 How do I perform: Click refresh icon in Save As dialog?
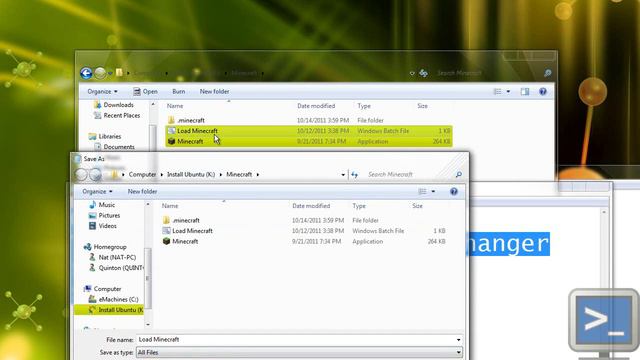(x=354, y=175)
